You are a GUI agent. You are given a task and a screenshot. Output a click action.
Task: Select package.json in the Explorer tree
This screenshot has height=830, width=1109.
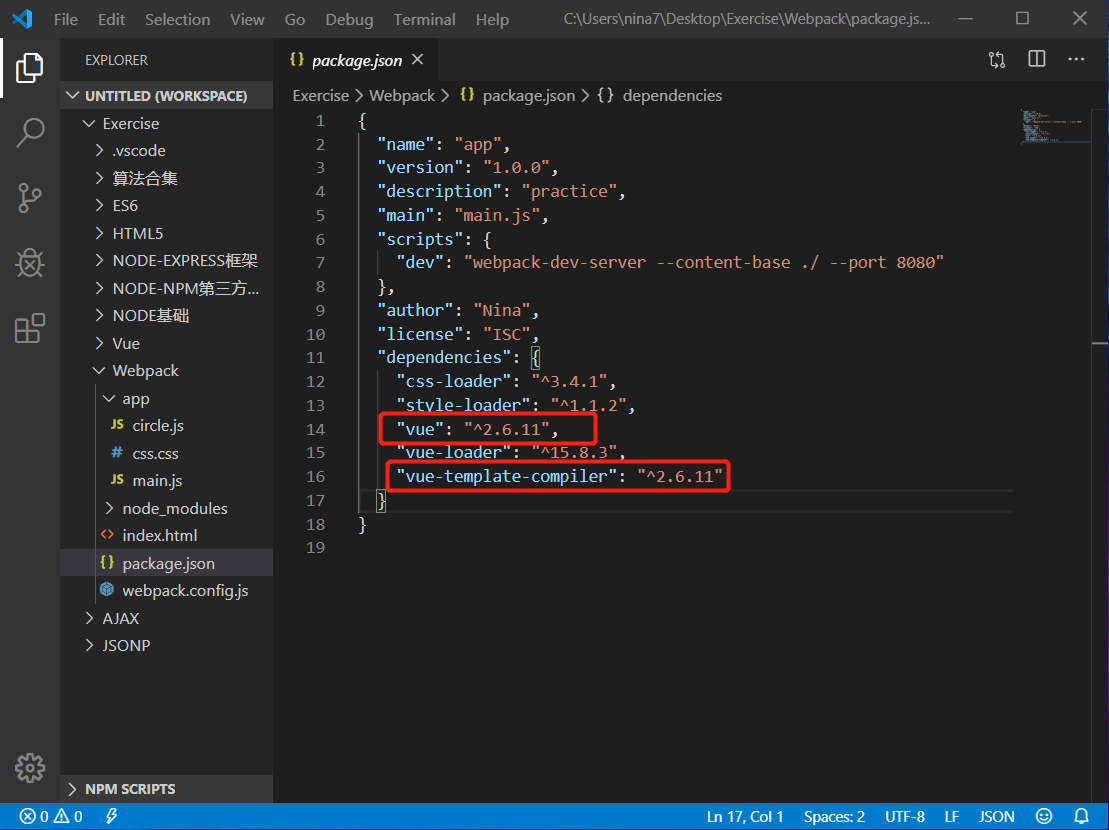[x=168, y=563]
